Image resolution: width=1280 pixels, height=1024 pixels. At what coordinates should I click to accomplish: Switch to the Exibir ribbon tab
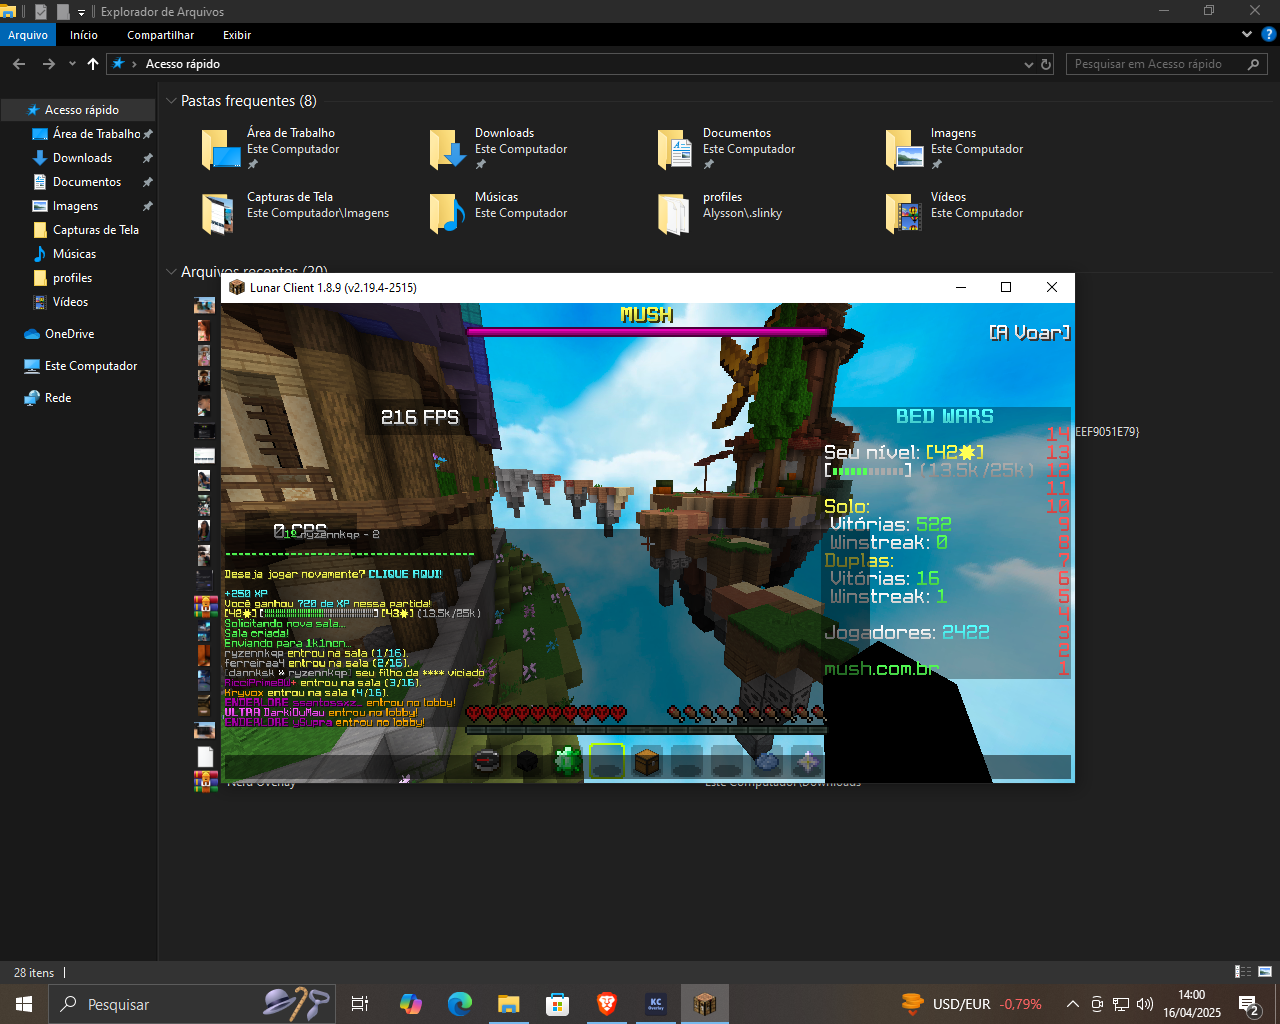[x=237, y=35]
